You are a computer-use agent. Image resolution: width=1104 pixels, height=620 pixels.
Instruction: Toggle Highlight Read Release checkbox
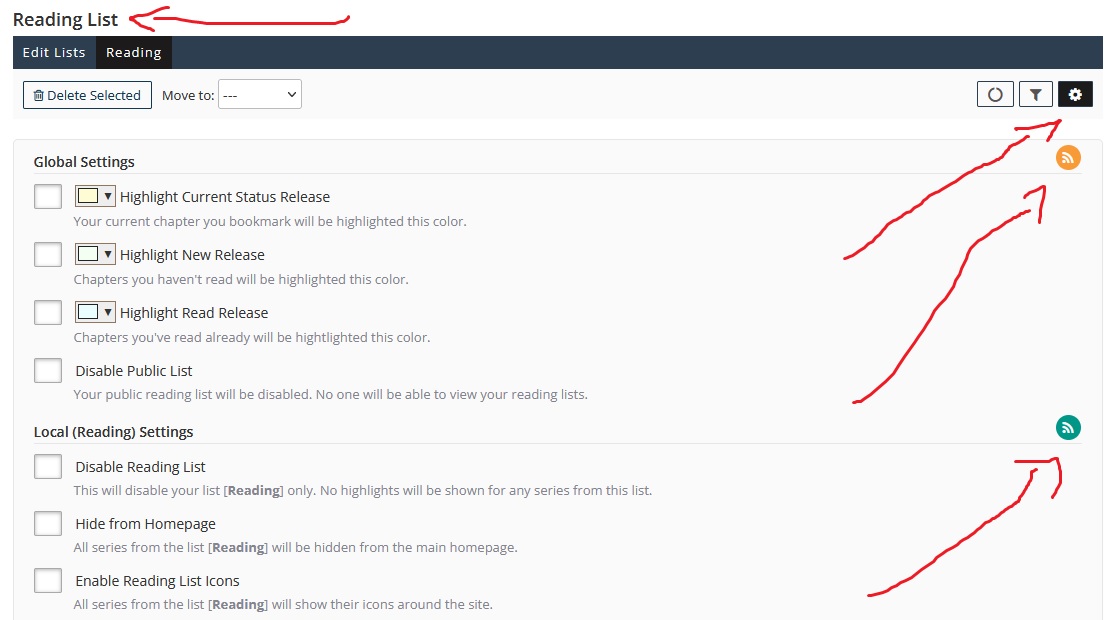[x=48, y=313]
